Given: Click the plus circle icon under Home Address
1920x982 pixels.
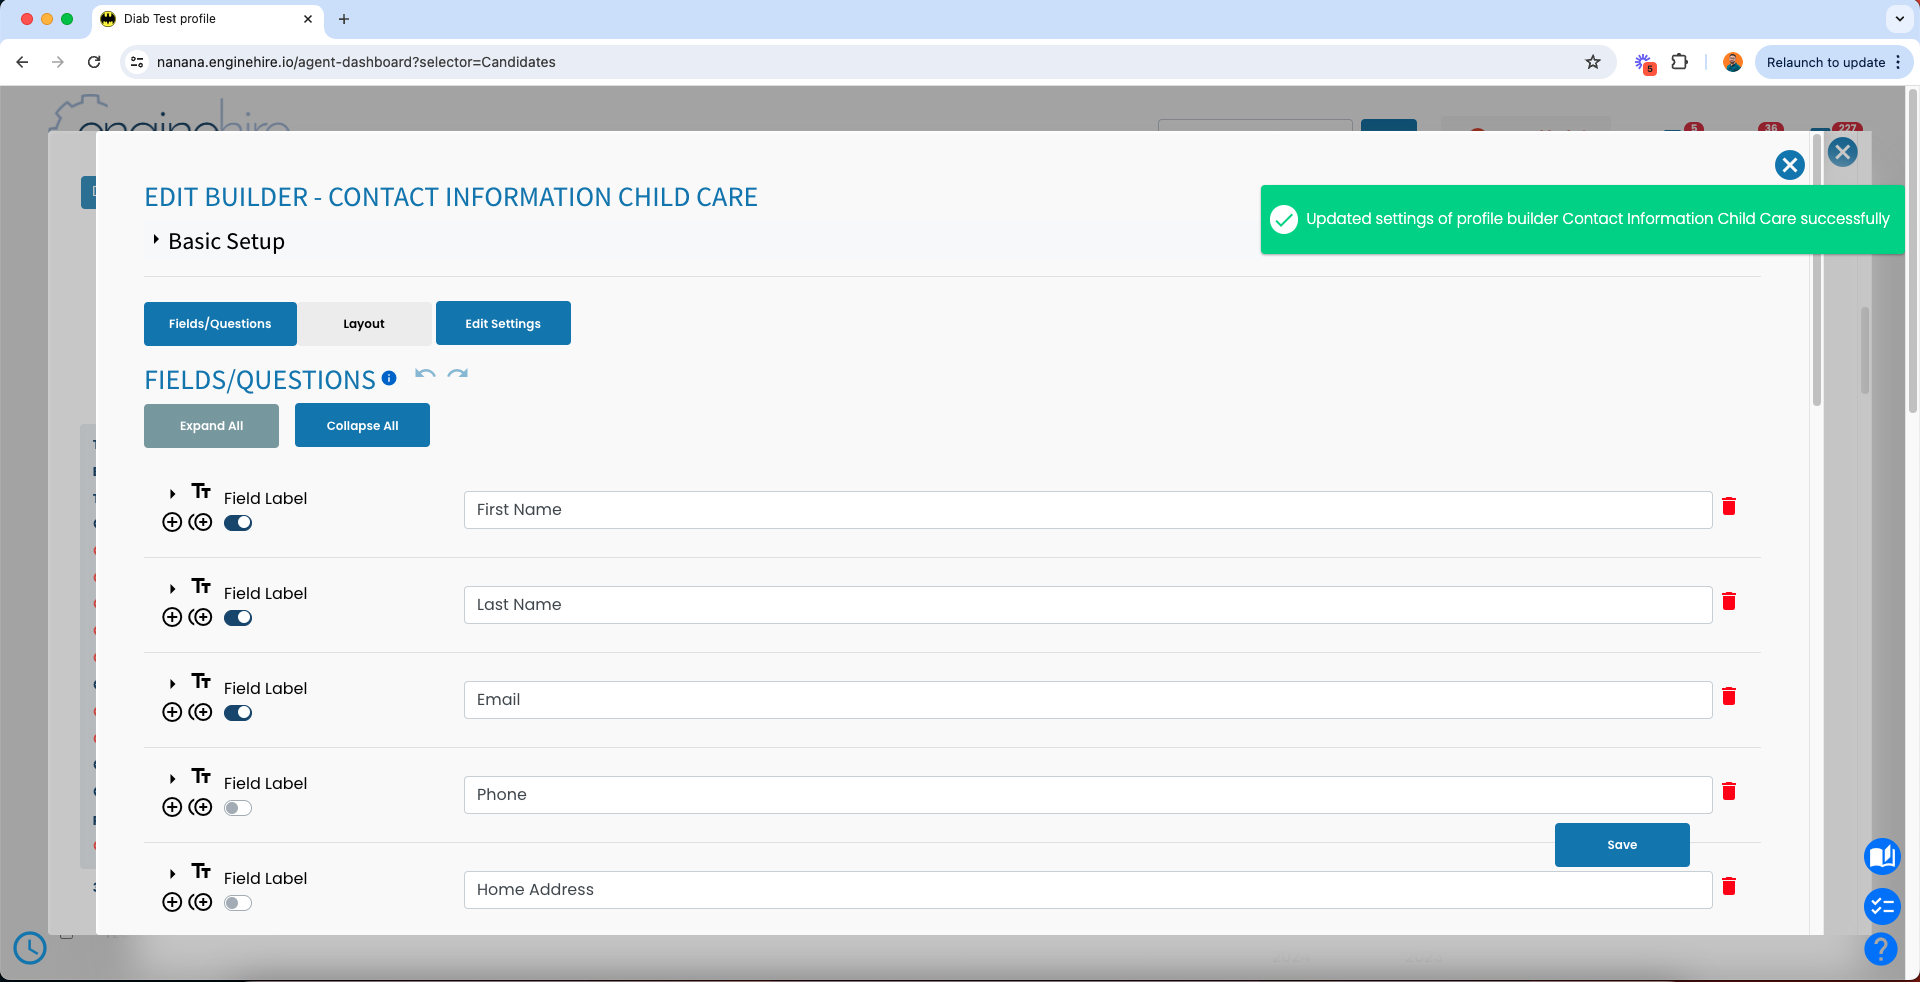Looking at the screenshot, I should [172, 902].
